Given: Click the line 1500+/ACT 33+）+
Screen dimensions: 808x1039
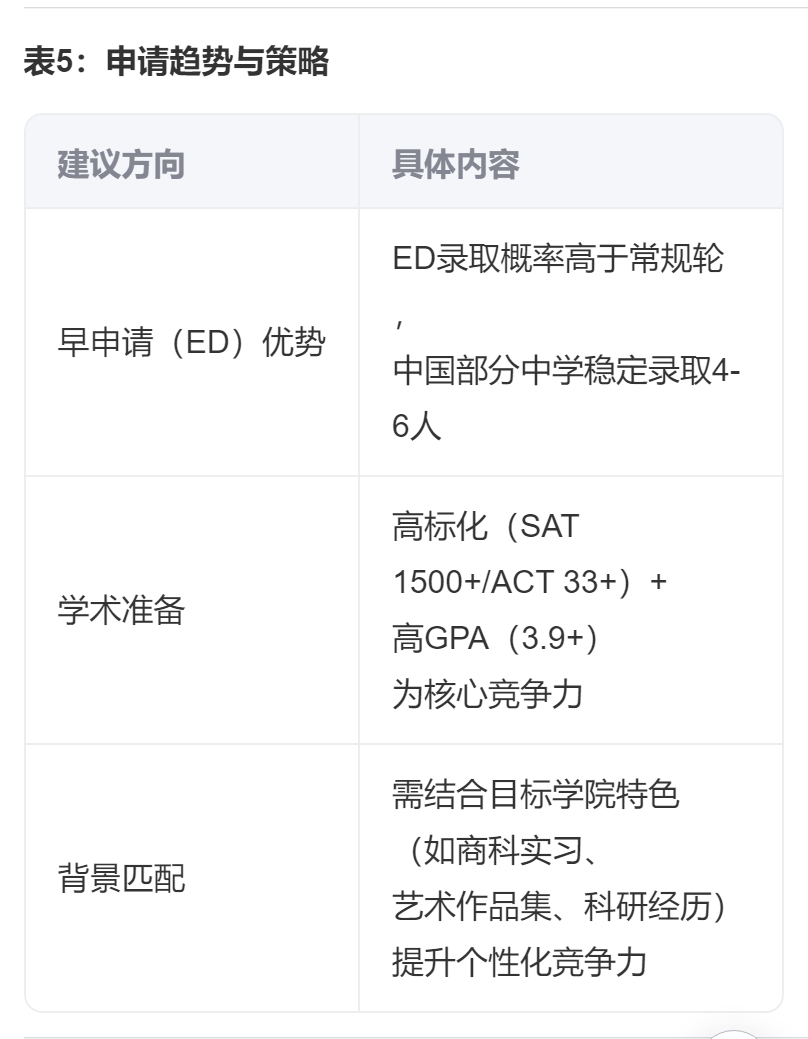Looking at the screenshot, I should [x=529, y=582].
